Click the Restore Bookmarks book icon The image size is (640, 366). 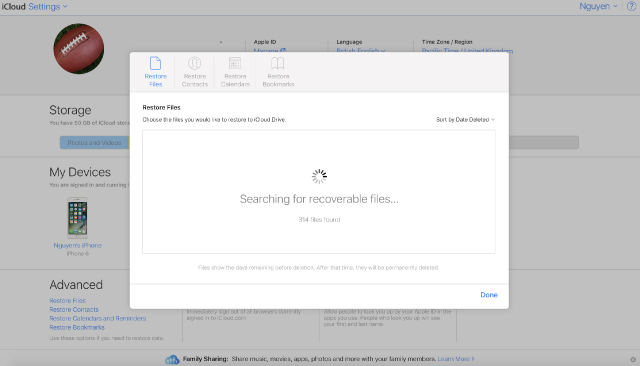click(x=278, y=63)
